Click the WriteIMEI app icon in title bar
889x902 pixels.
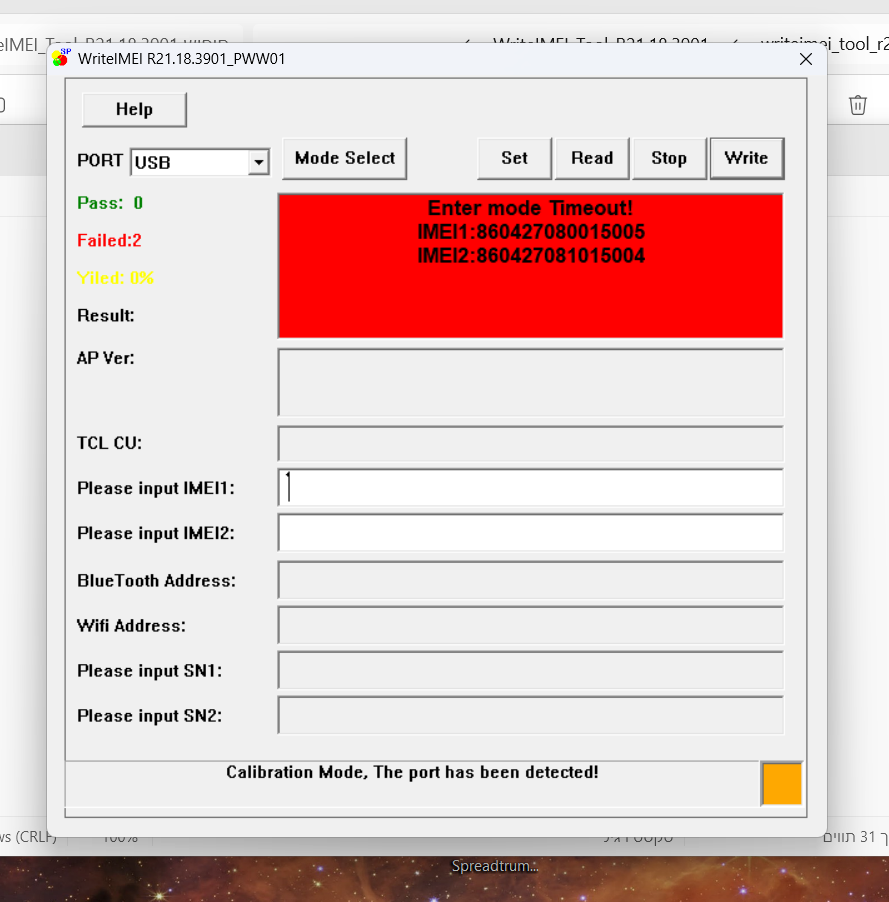(x=62, y=58)
